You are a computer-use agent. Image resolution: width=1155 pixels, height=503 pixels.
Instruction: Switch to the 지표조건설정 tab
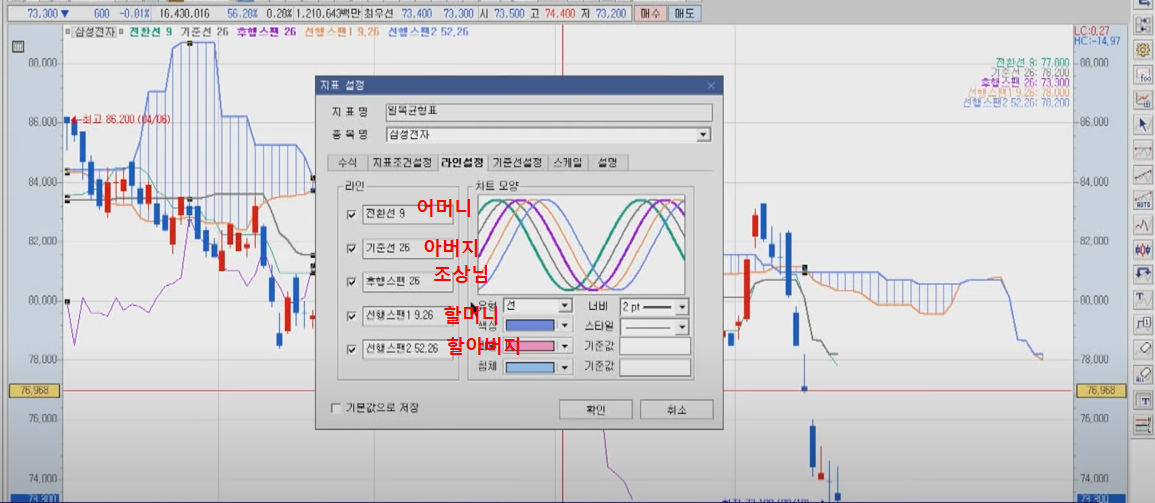pyautogui.click(x=401, y=163)
